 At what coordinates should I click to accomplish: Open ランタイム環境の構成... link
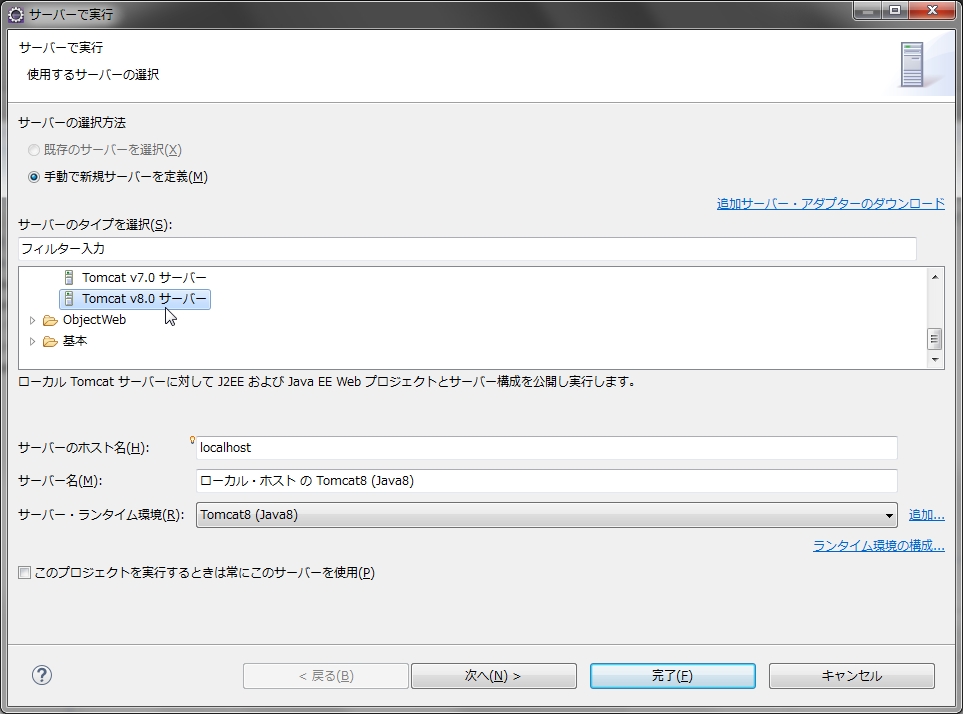[x=878, y=545]
